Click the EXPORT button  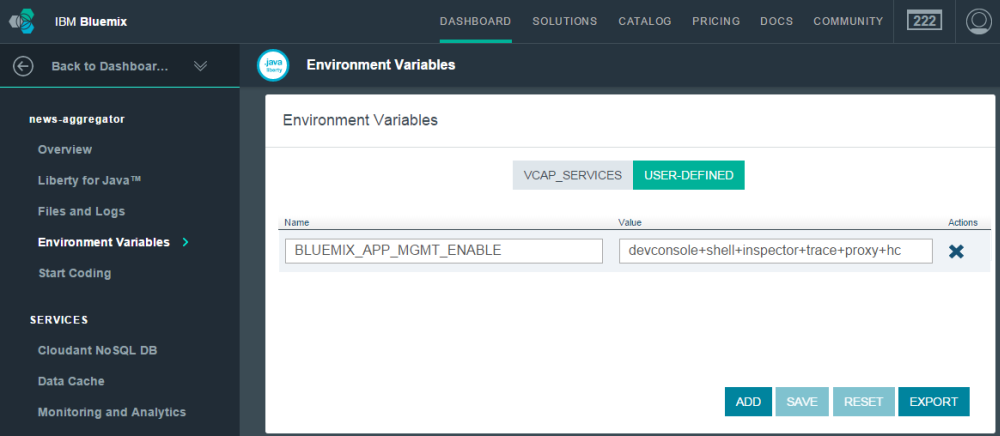click(x=934, y=402)
